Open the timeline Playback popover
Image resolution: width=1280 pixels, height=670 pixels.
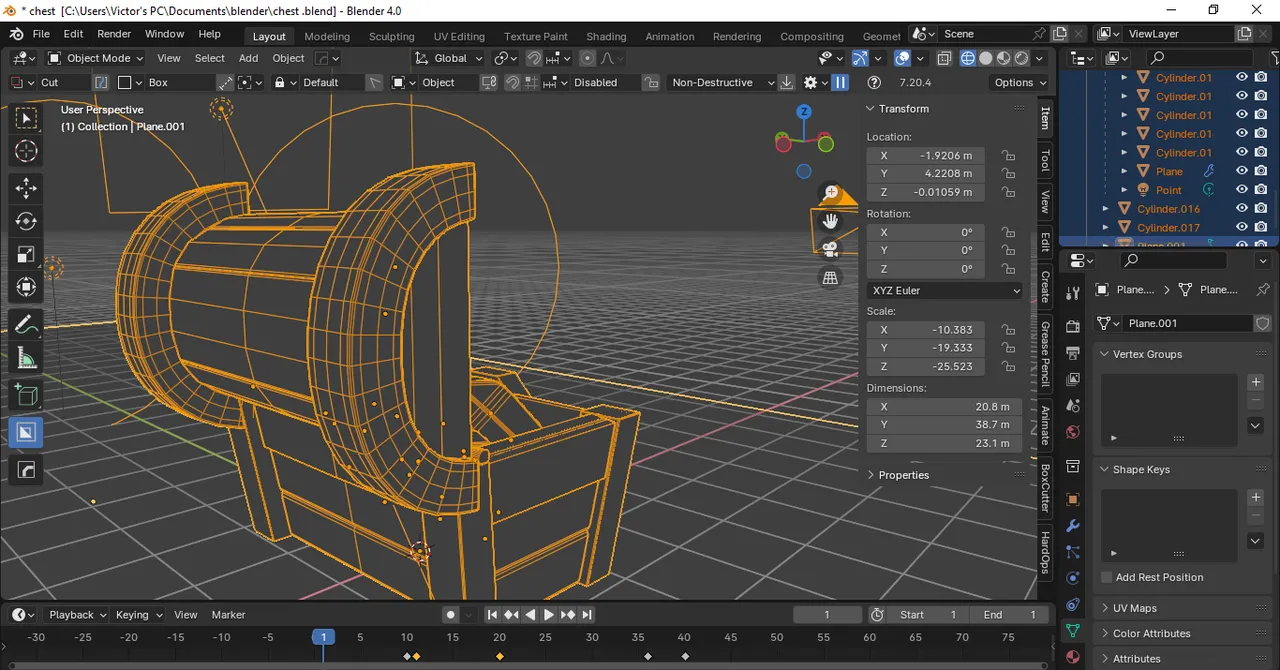tap(78, 615)
